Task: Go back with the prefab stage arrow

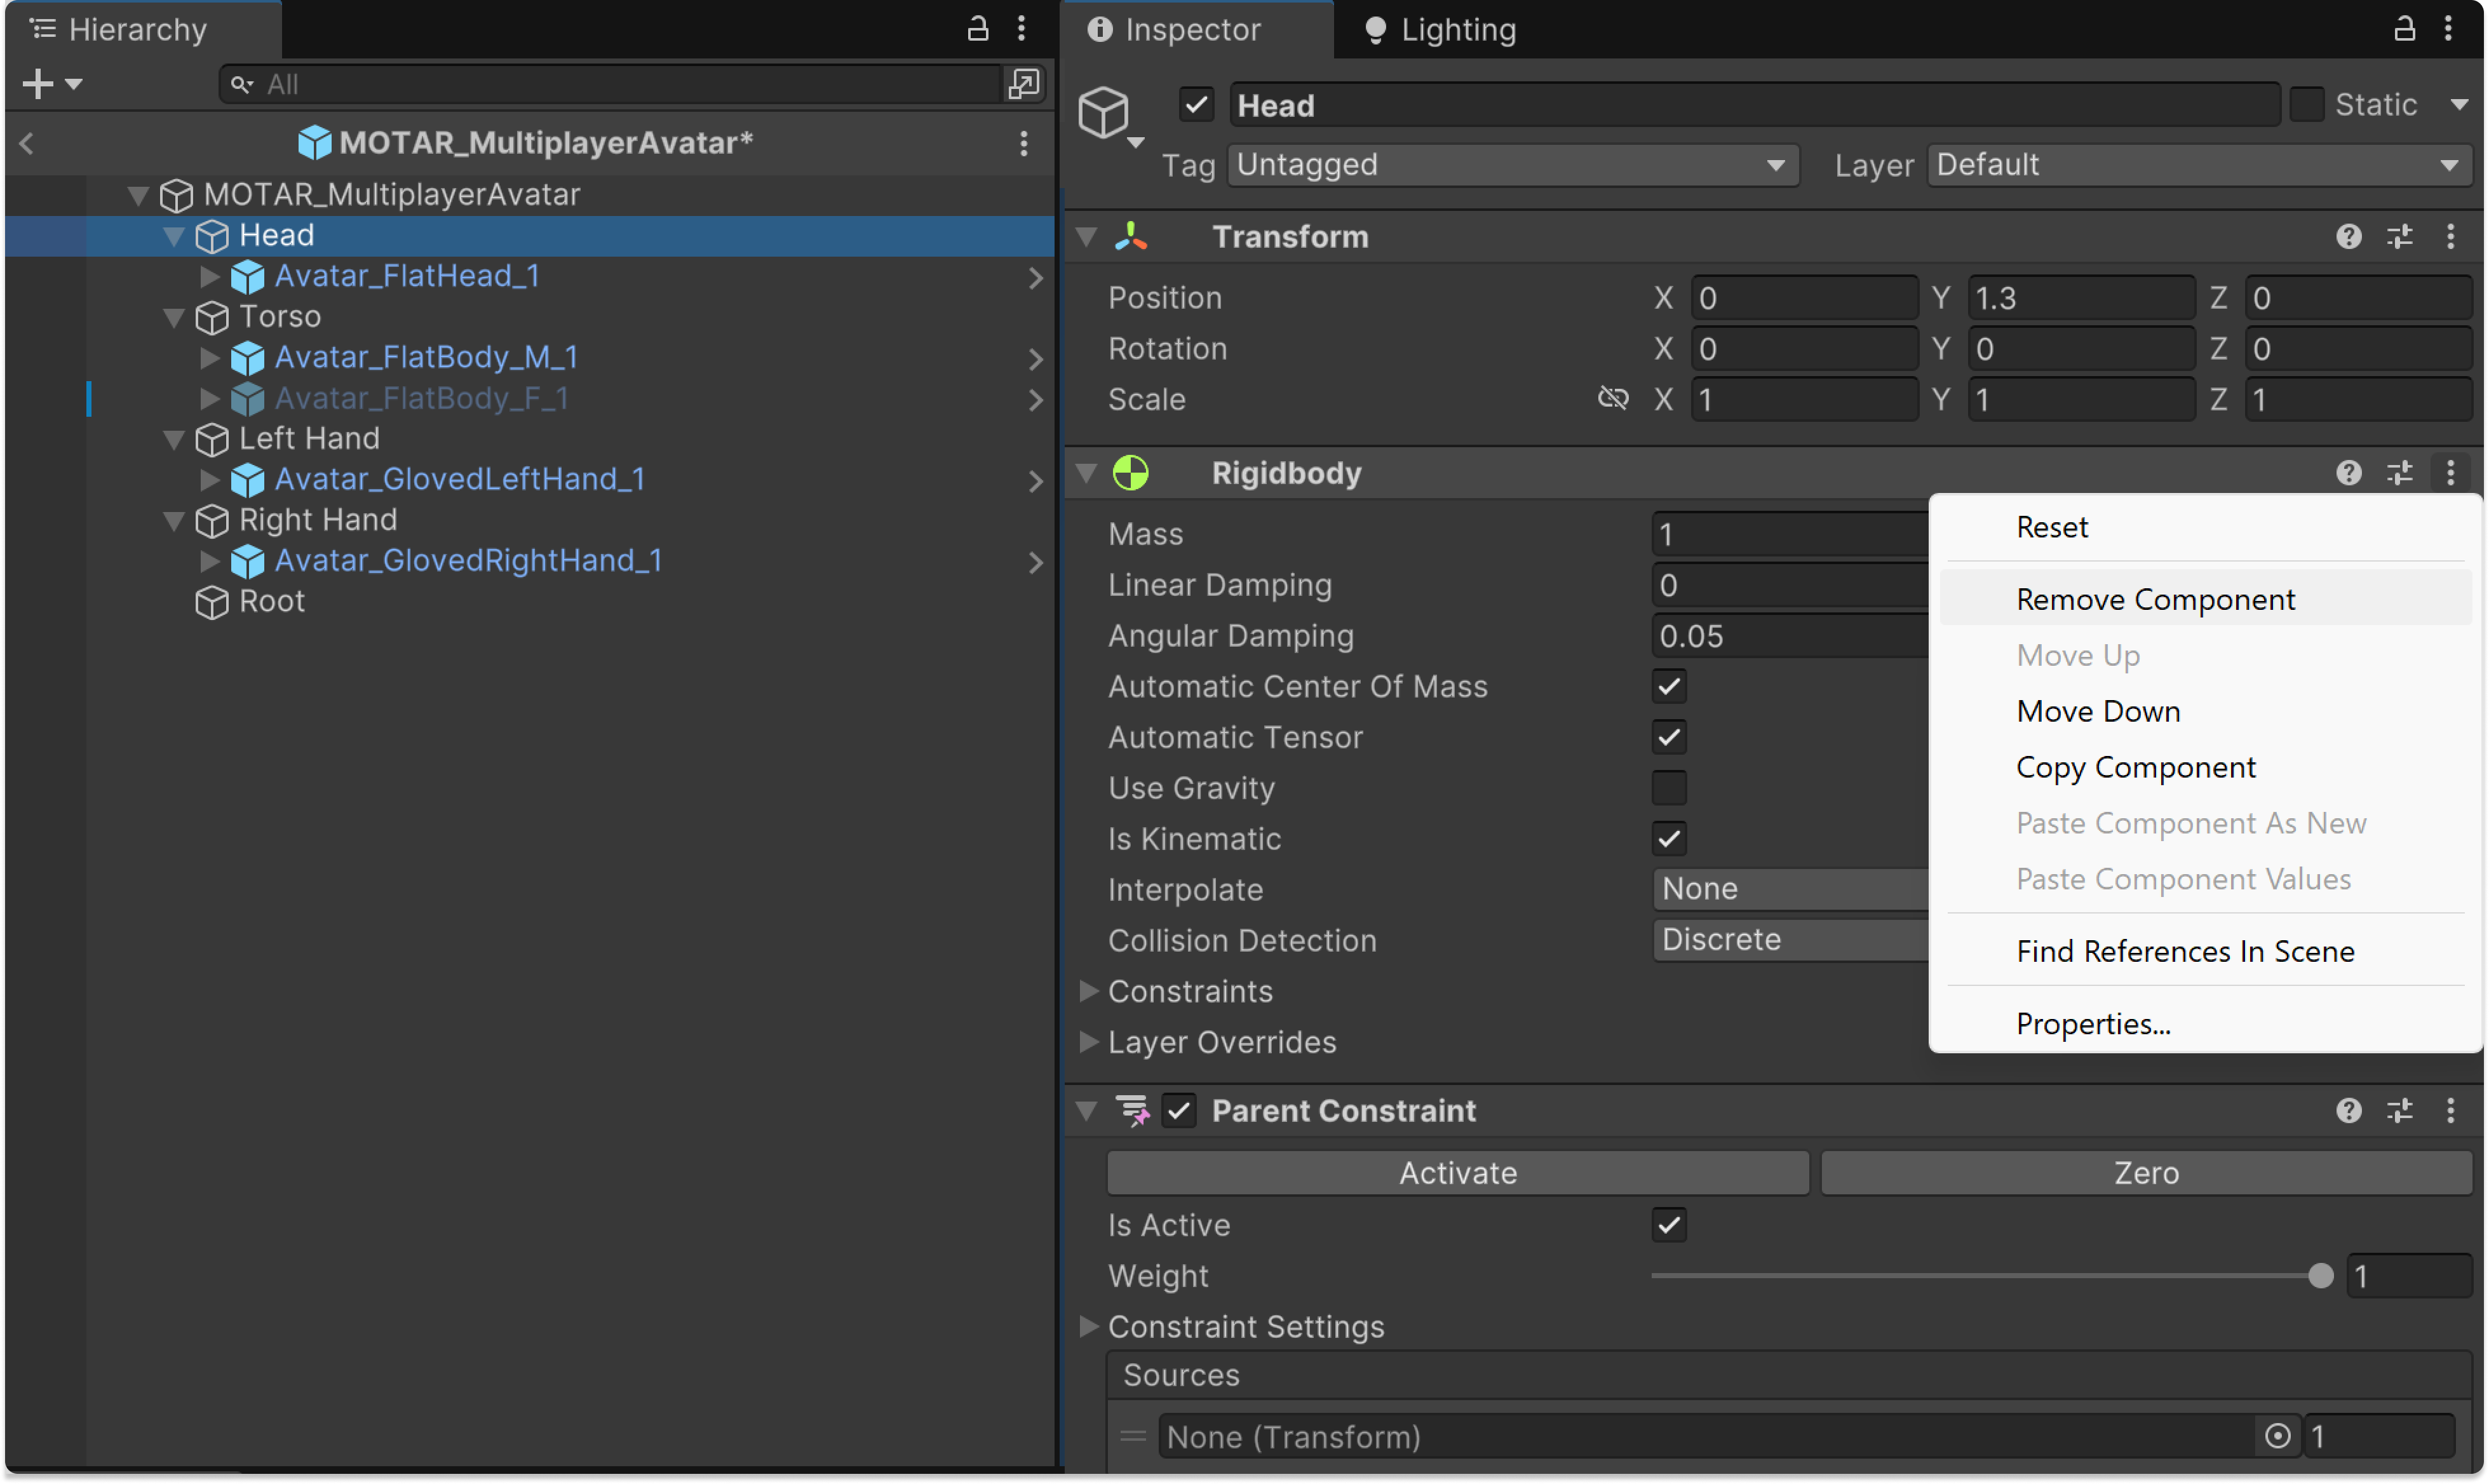Action: pyautogui.click(x=27, y=144)
